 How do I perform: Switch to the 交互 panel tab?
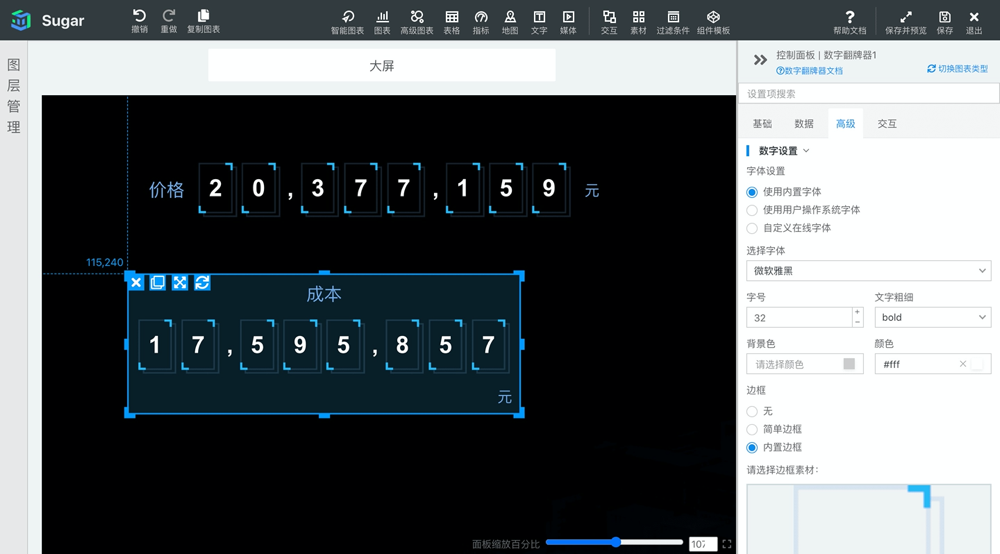[886, 124]
